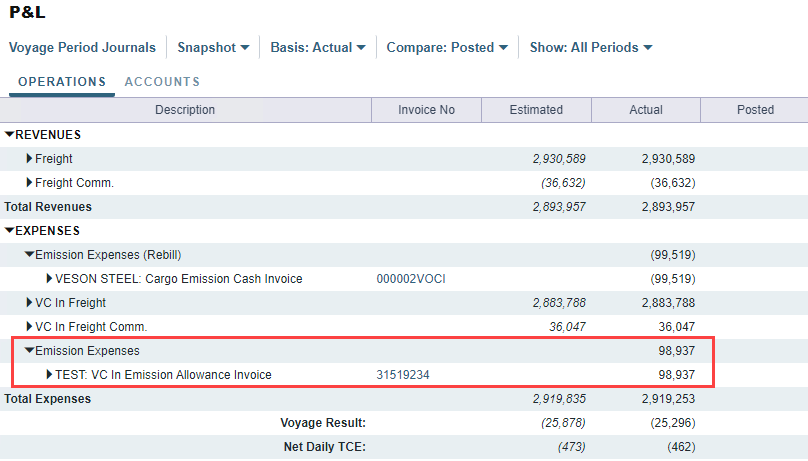Expand VESON STEEL Cargo Emission Cash Invoice
The image size is (808, 461).
coord(50,279)
